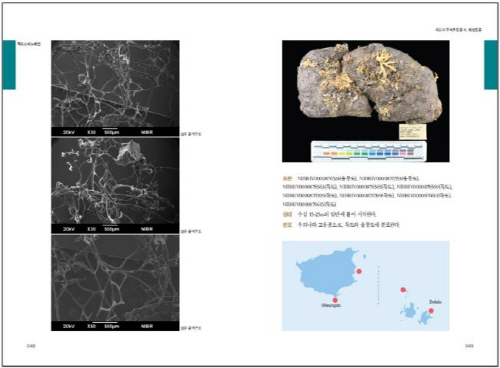Screen dimensions: 500x368
Task: Click the teal tab on left page edge
Action: tap(9, 65)
